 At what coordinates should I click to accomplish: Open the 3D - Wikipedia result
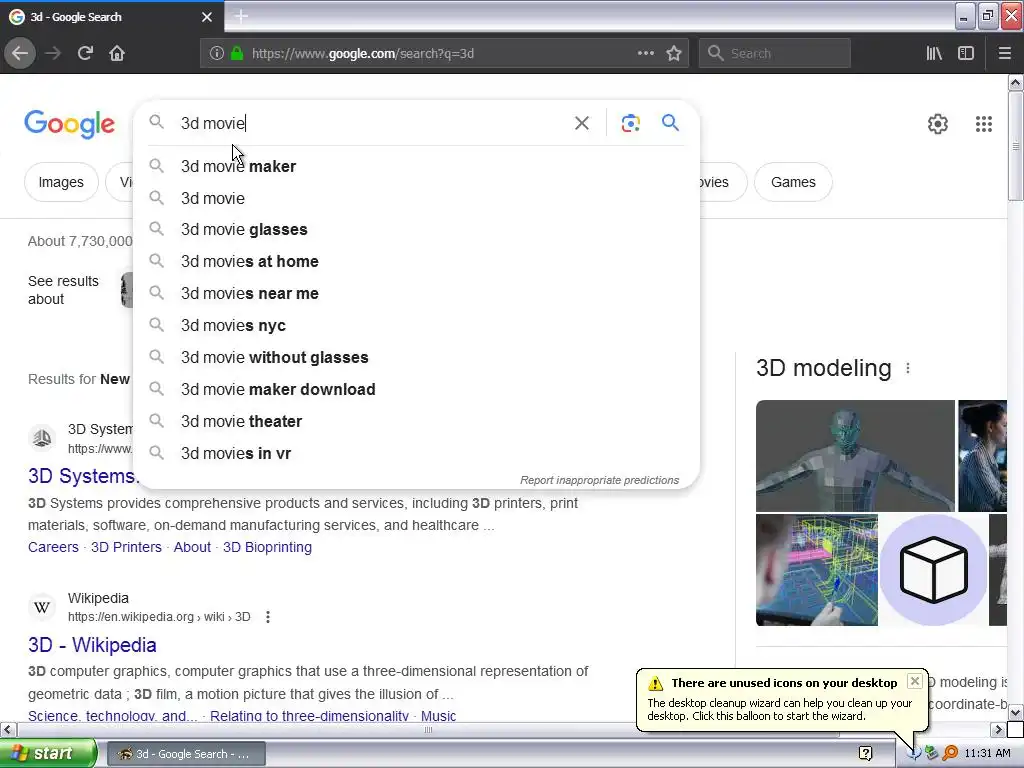coord(92,645)
